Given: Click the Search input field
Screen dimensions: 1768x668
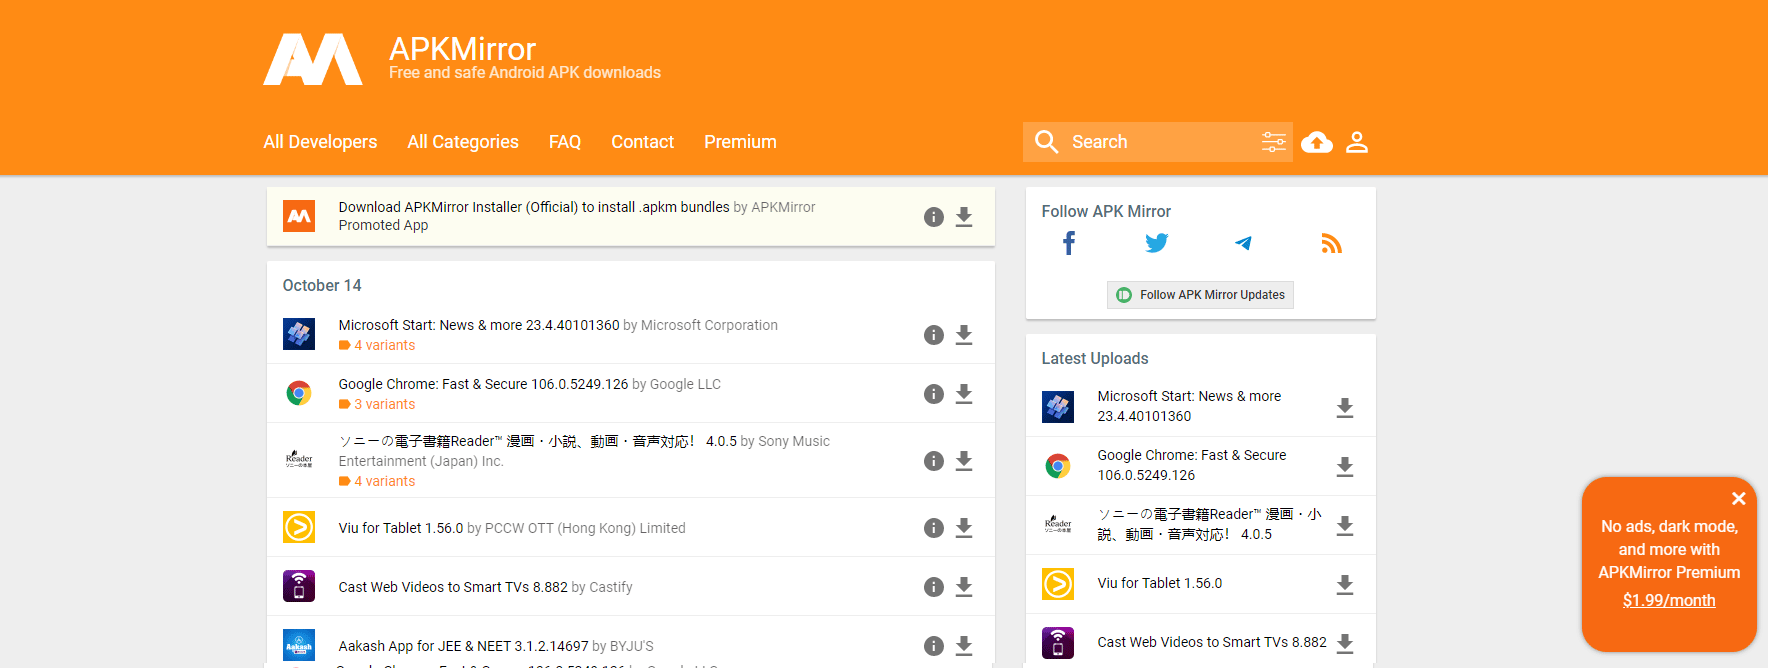Looking at the screenshot, I should 1160,142.
